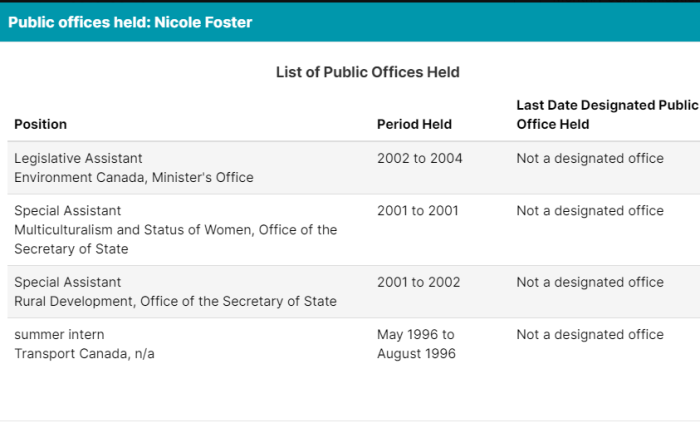Click the '2002 to 2004' period cell
Viewport: 700px width, 423px height.
420,158
